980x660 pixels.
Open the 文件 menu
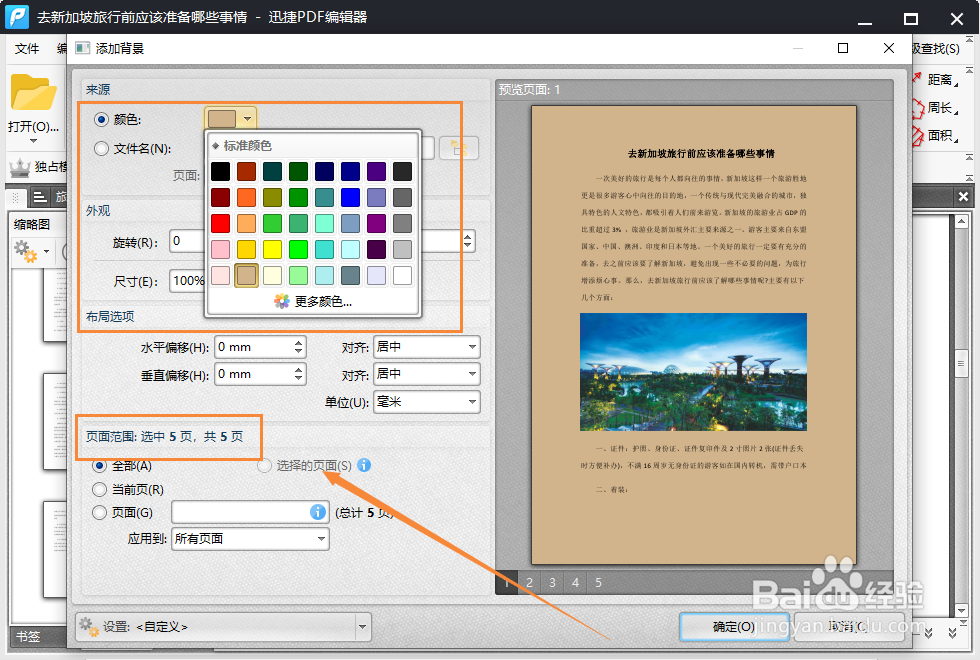pos(27,47)
